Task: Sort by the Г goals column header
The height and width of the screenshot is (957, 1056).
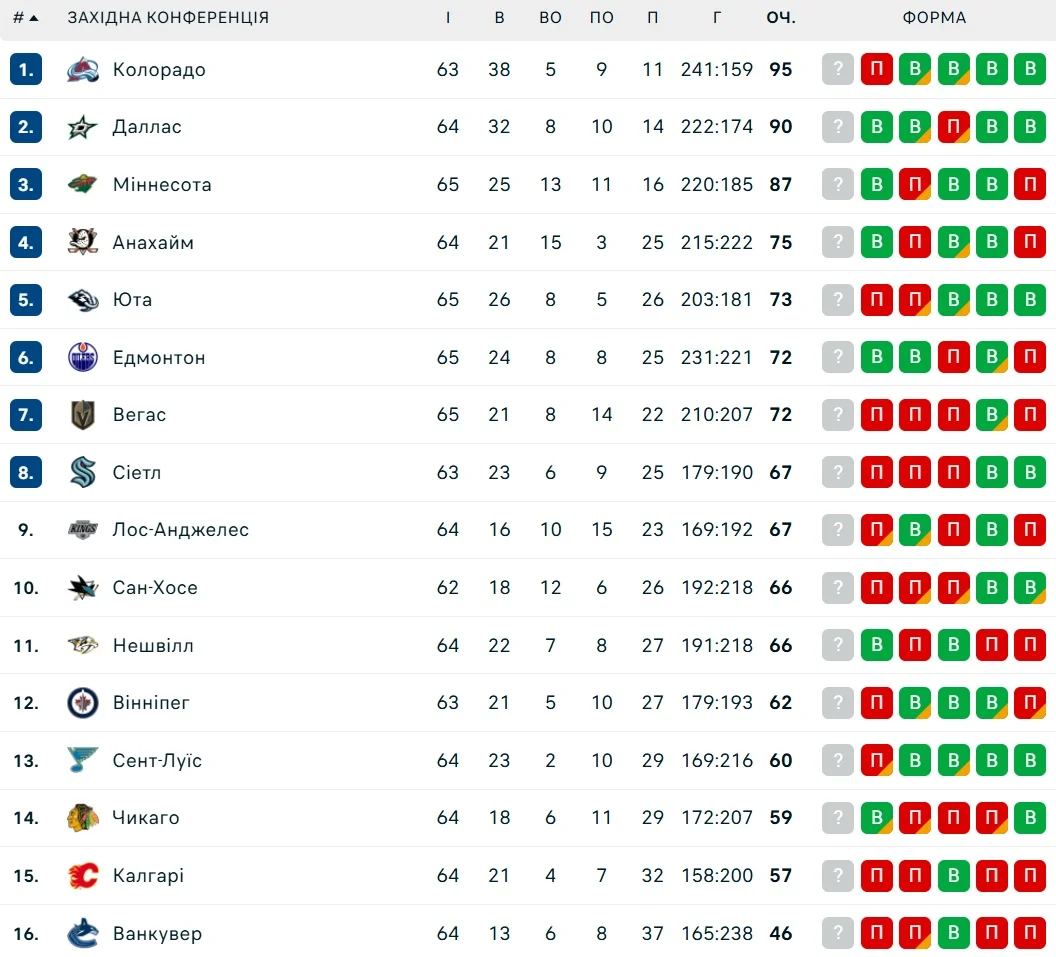Action: click(x=717, y=18)
